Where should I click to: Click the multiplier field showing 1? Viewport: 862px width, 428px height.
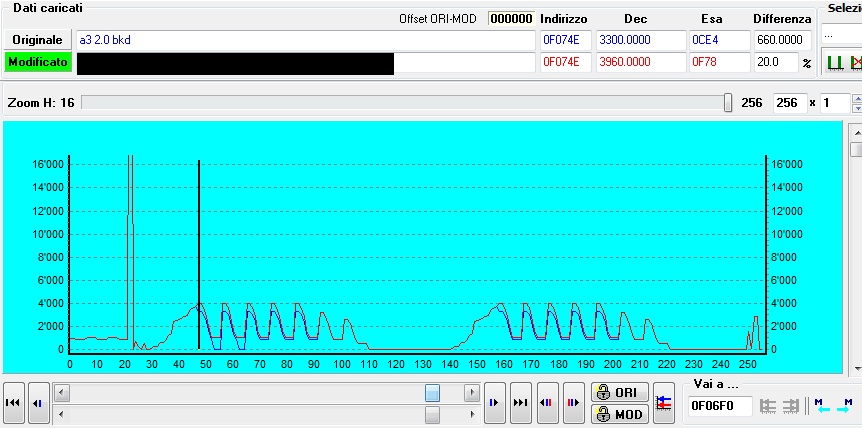pyautogui.click(x=835, y=103)
